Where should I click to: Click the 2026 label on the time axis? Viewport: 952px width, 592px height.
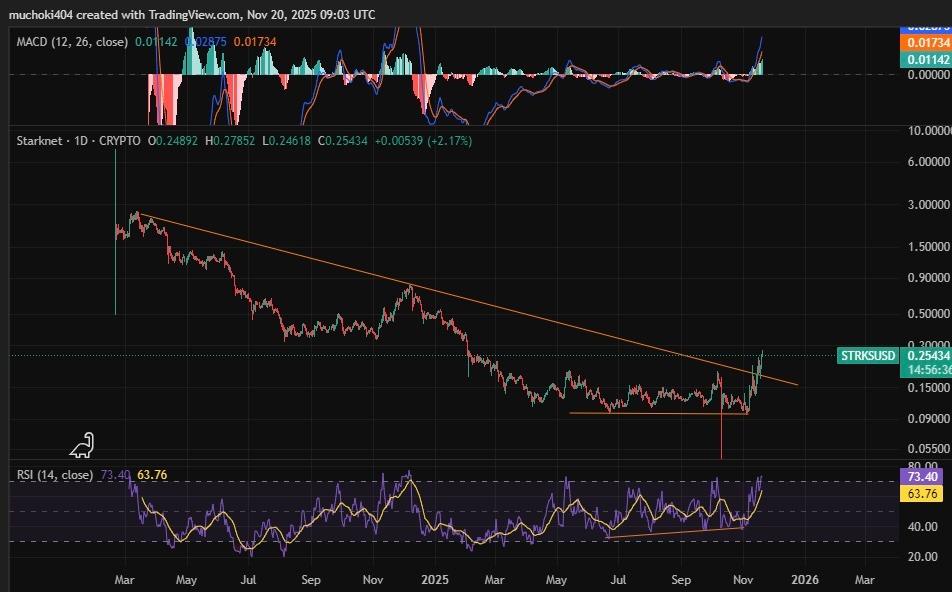[x=804, y=579]
